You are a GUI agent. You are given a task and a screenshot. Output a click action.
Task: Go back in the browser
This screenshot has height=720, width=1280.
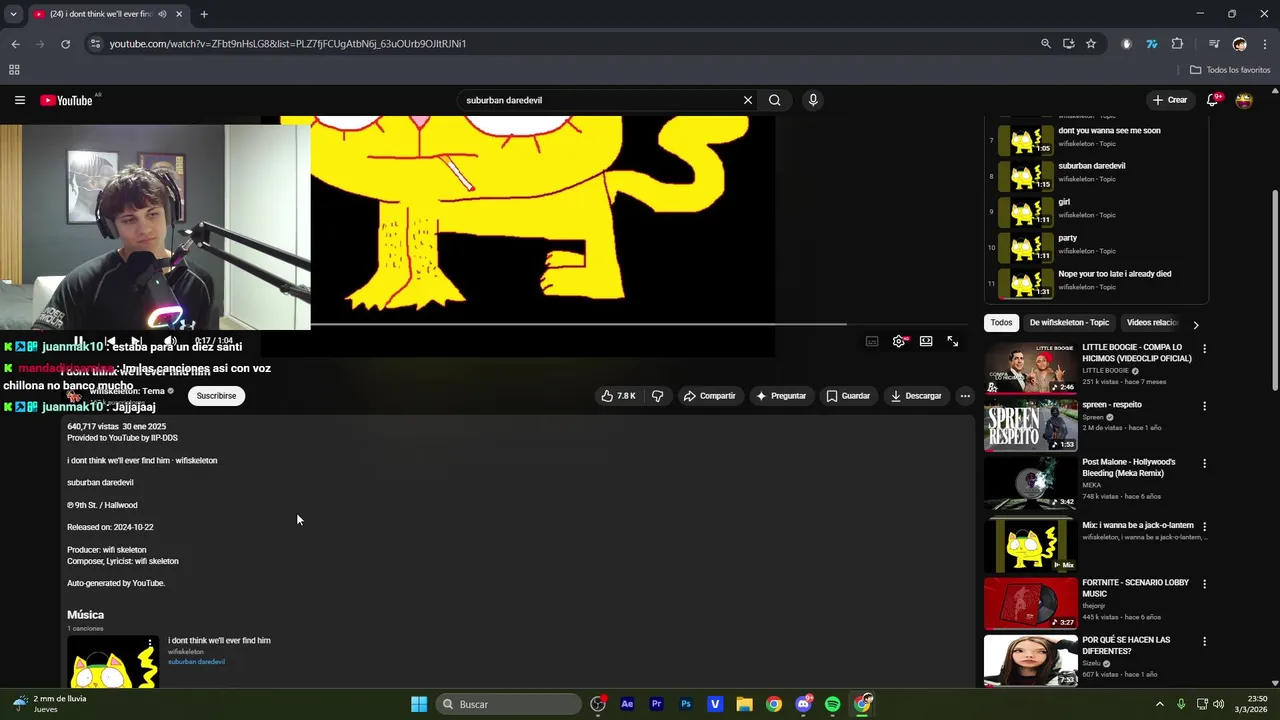click(15, 44)
